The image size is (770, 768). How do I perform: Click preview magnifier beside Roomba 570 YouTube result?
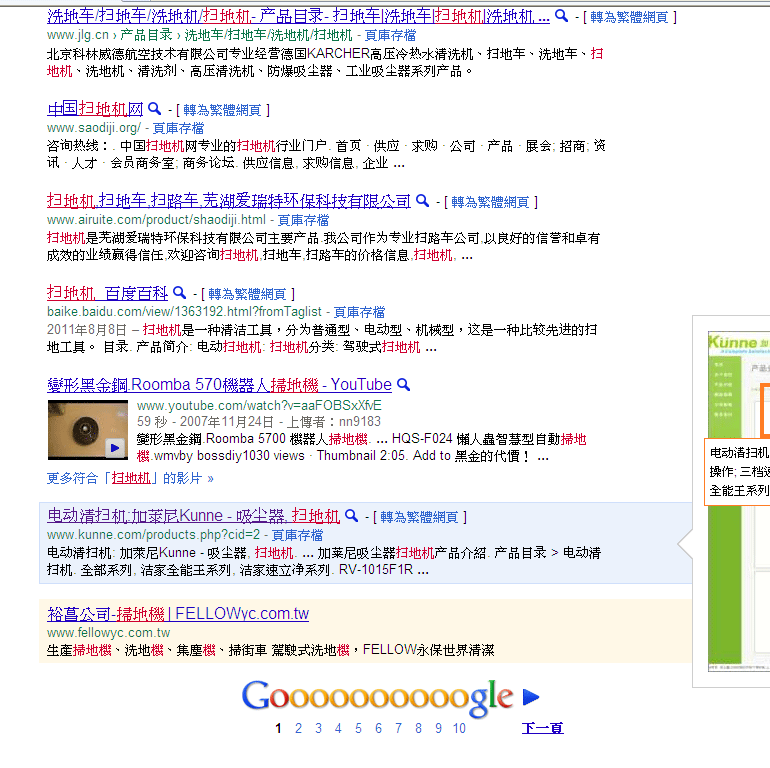coord(404,384)
